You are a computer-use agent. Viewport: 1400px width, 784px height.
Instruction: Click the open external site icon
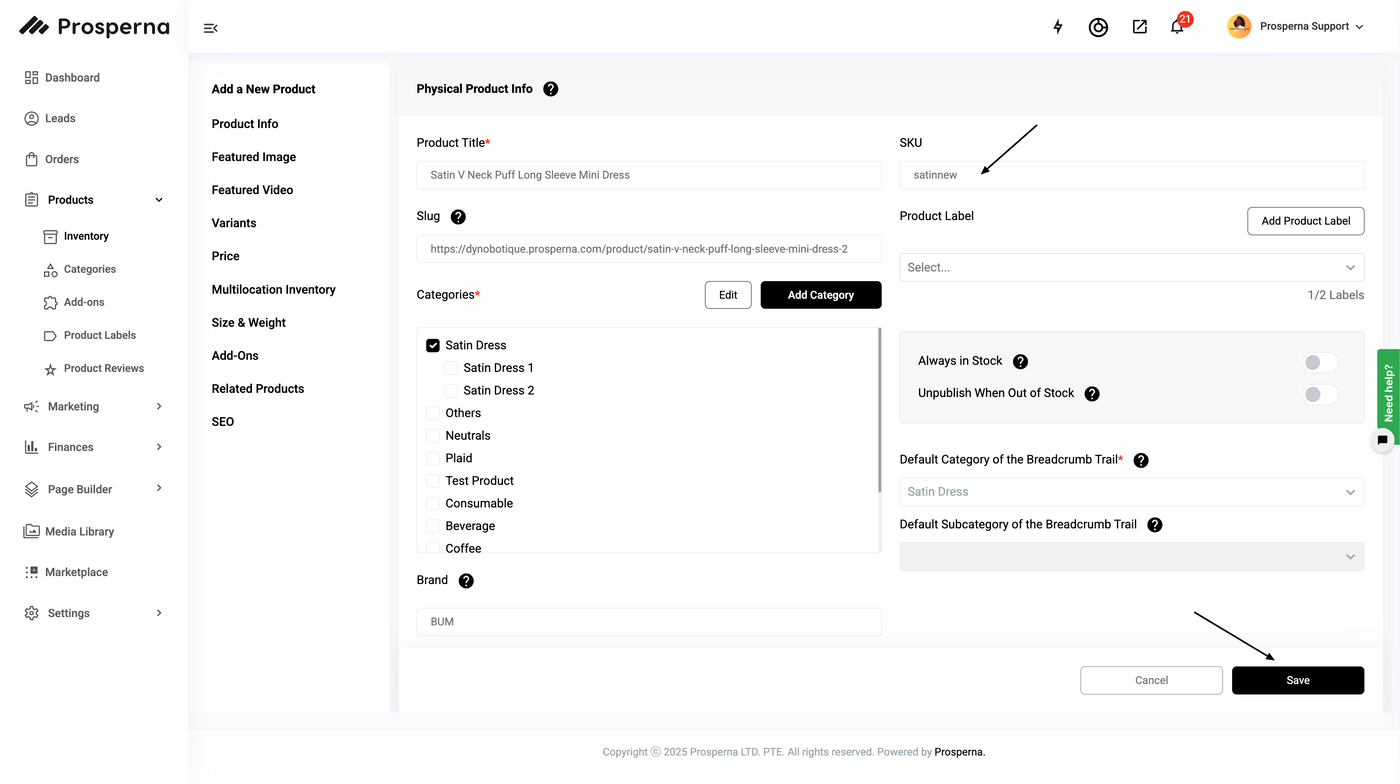point(1139,27)
